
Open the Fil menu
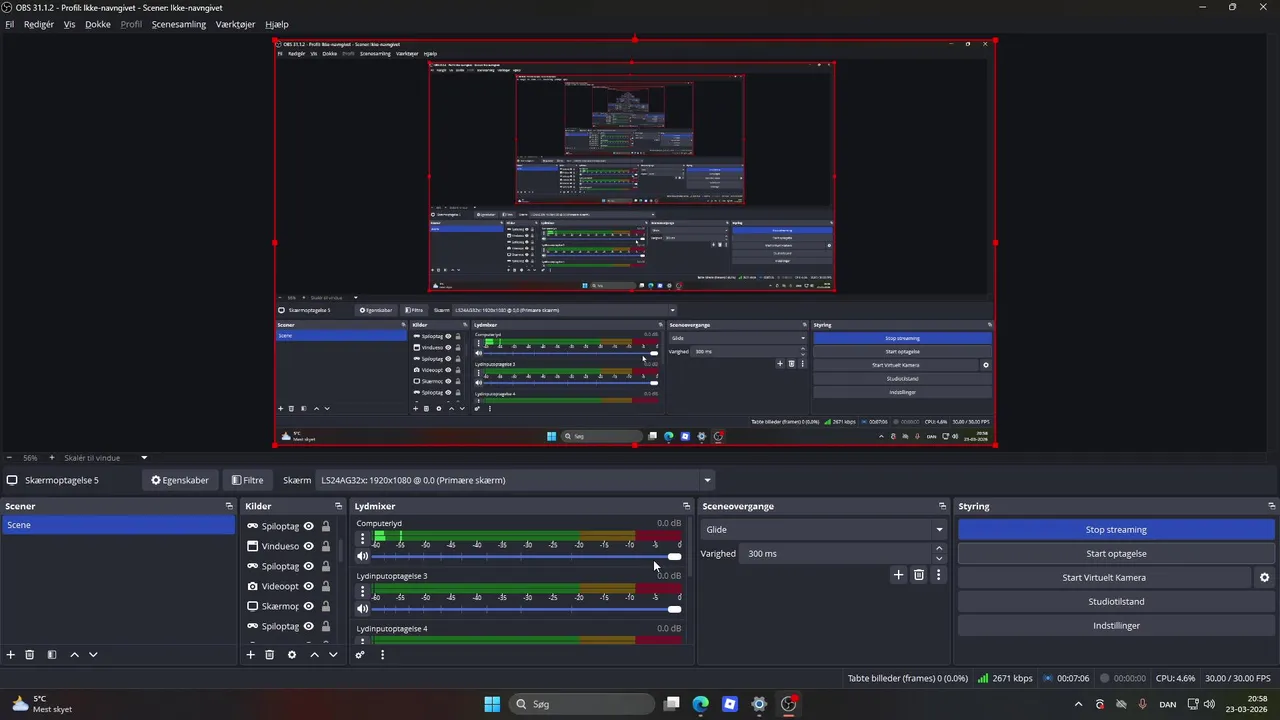point(10,24)
